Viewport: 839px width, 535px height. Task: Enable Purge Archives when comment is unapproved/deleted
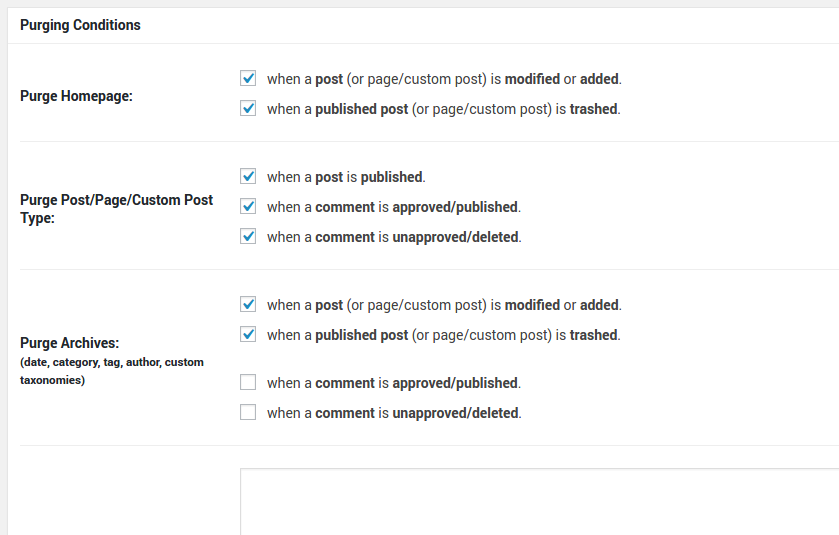pos(248,412)
